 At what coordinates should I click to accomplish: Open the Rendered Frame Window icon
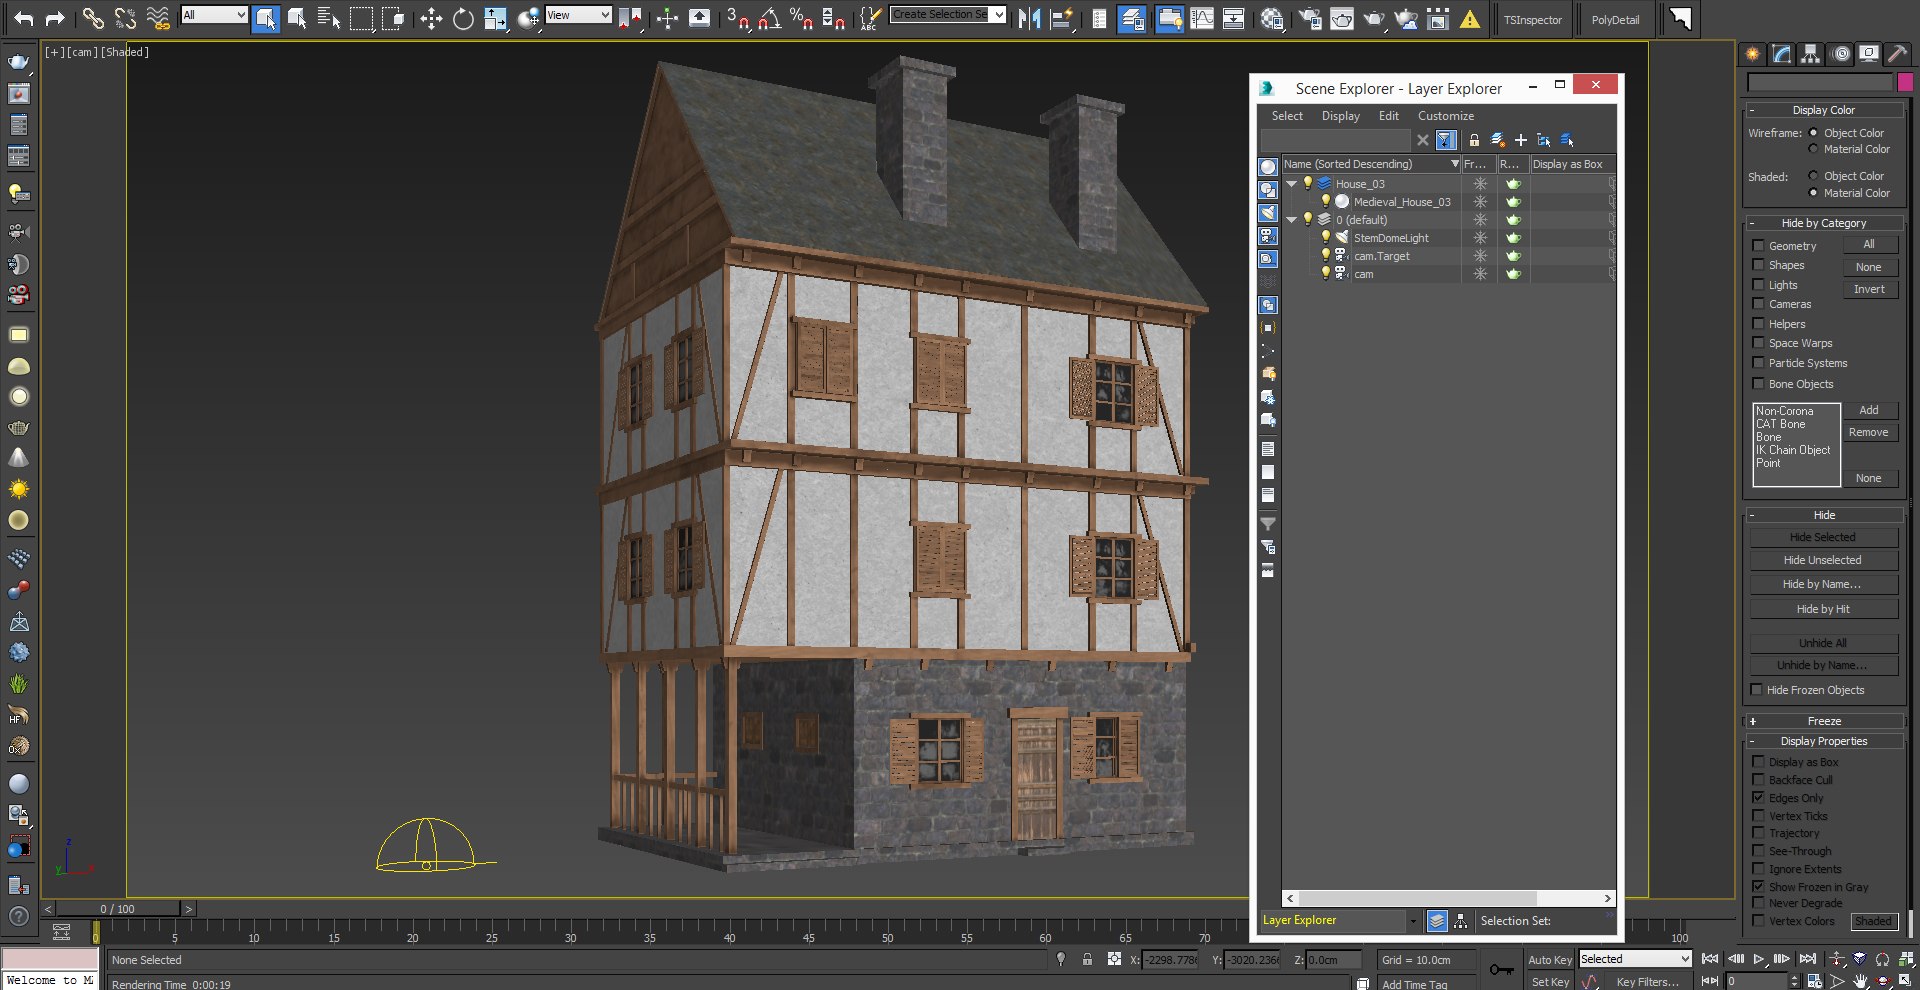pyautogui.click(x=1342, y=17)
